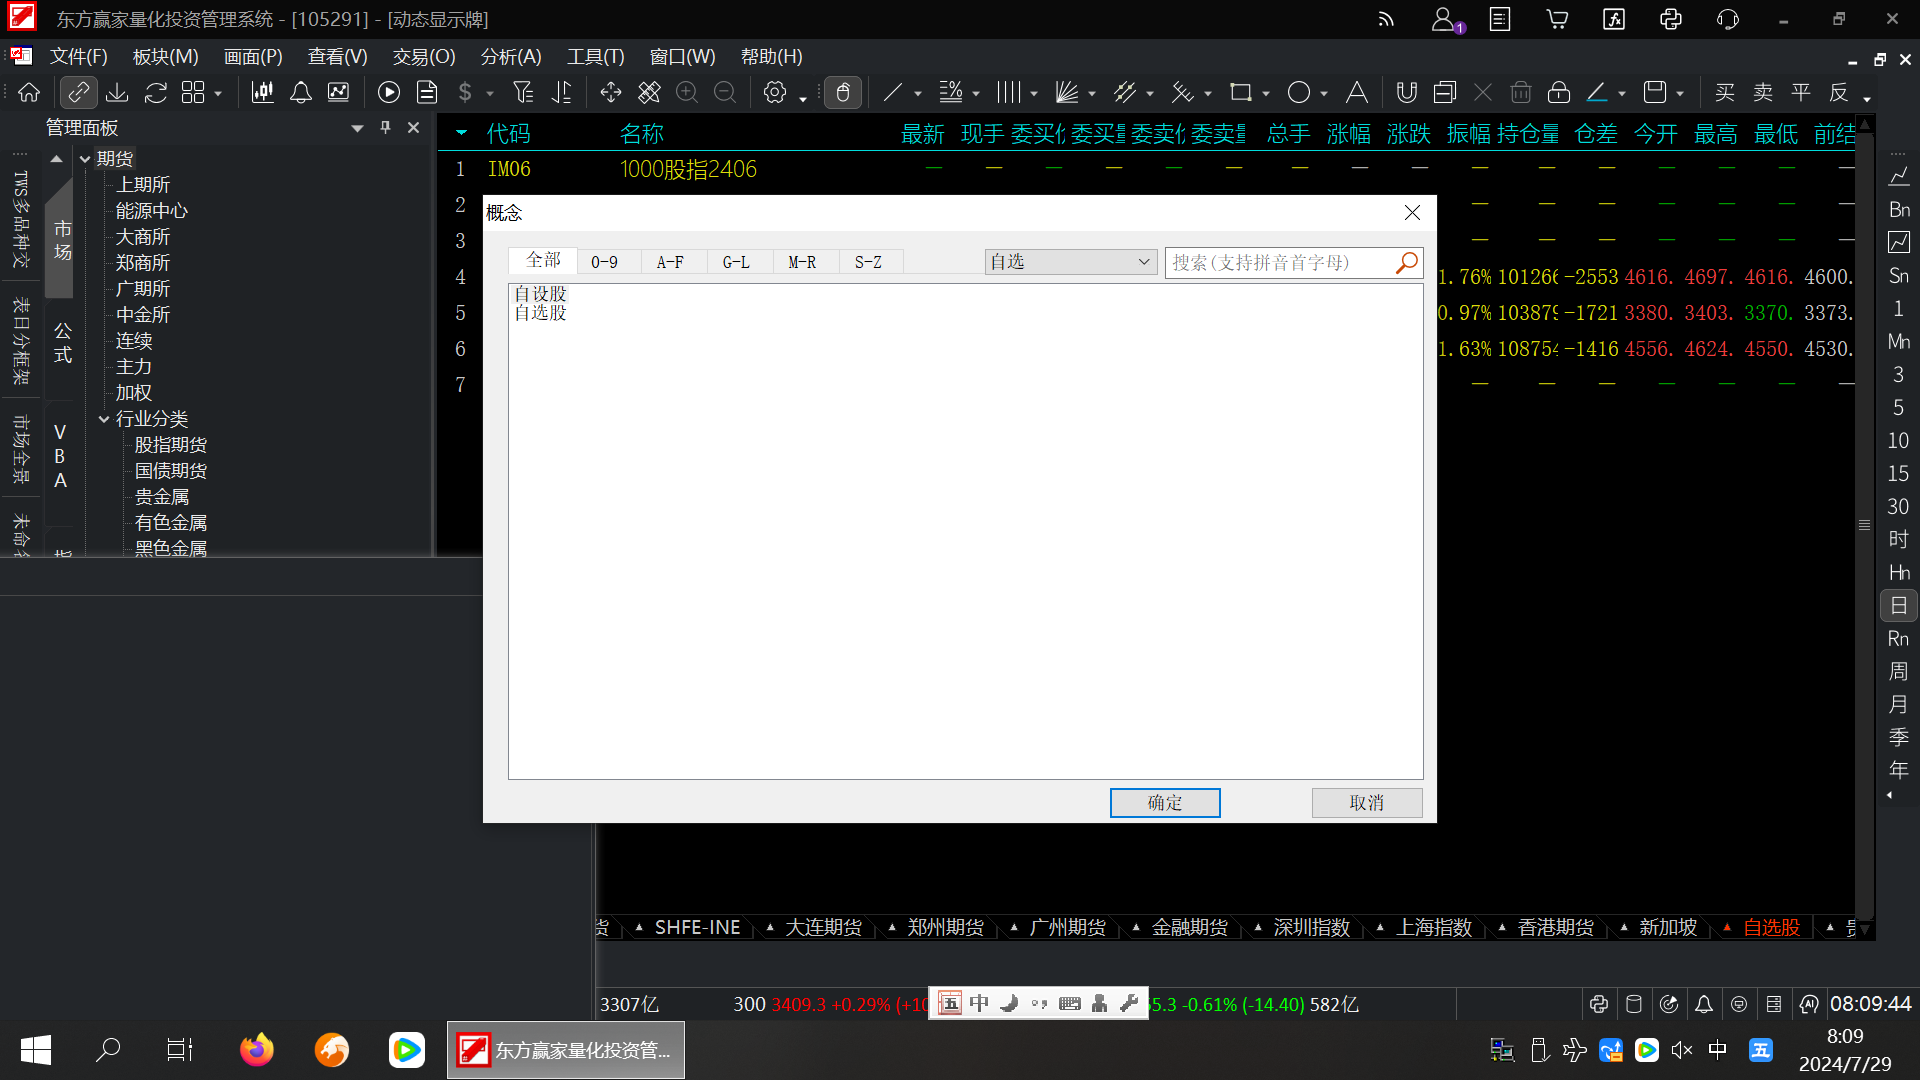Image resolution: width=1920 pixels, height=1080 pixels.
Task: Select 股指期货 in the tree
Action: pos(171,445)
